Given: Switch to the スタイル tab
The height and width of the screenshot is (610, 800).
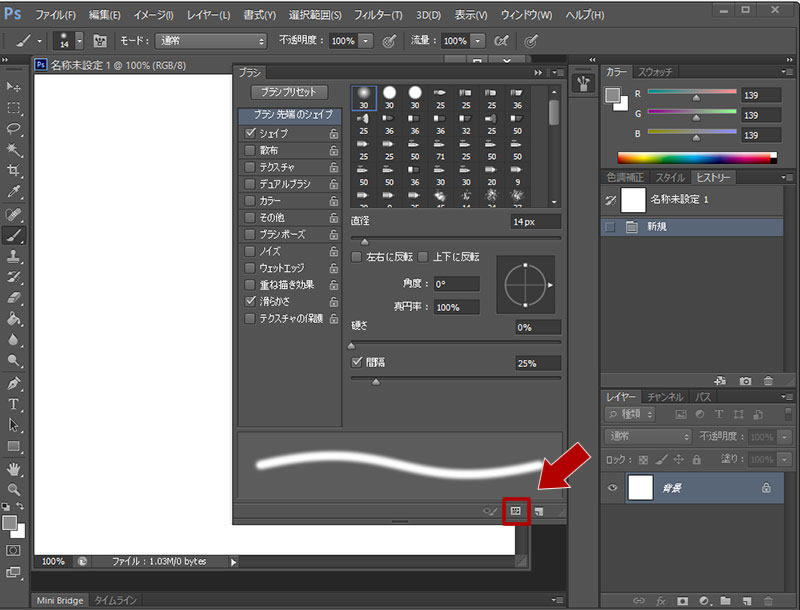Looking at the screenshot, I should 669,177.
